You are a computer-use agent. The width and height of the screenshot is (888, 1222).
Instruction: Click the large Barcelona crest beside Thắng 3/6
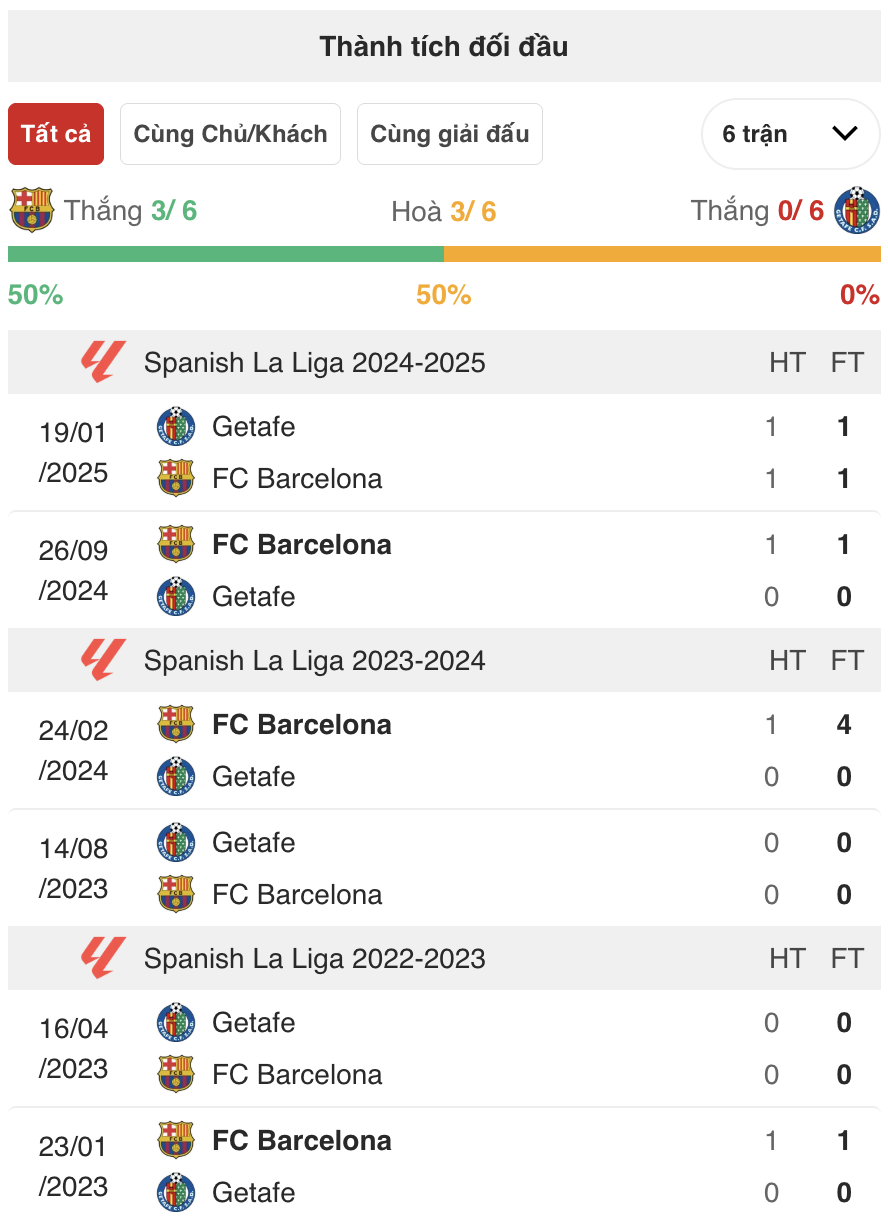tap(31, 210)
